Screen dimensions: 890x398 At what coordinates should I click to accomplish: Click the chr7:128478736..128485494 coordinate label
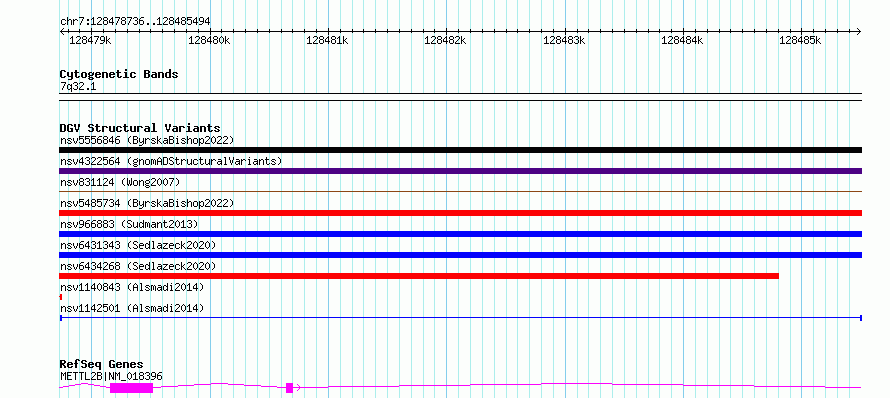(135, 22)
